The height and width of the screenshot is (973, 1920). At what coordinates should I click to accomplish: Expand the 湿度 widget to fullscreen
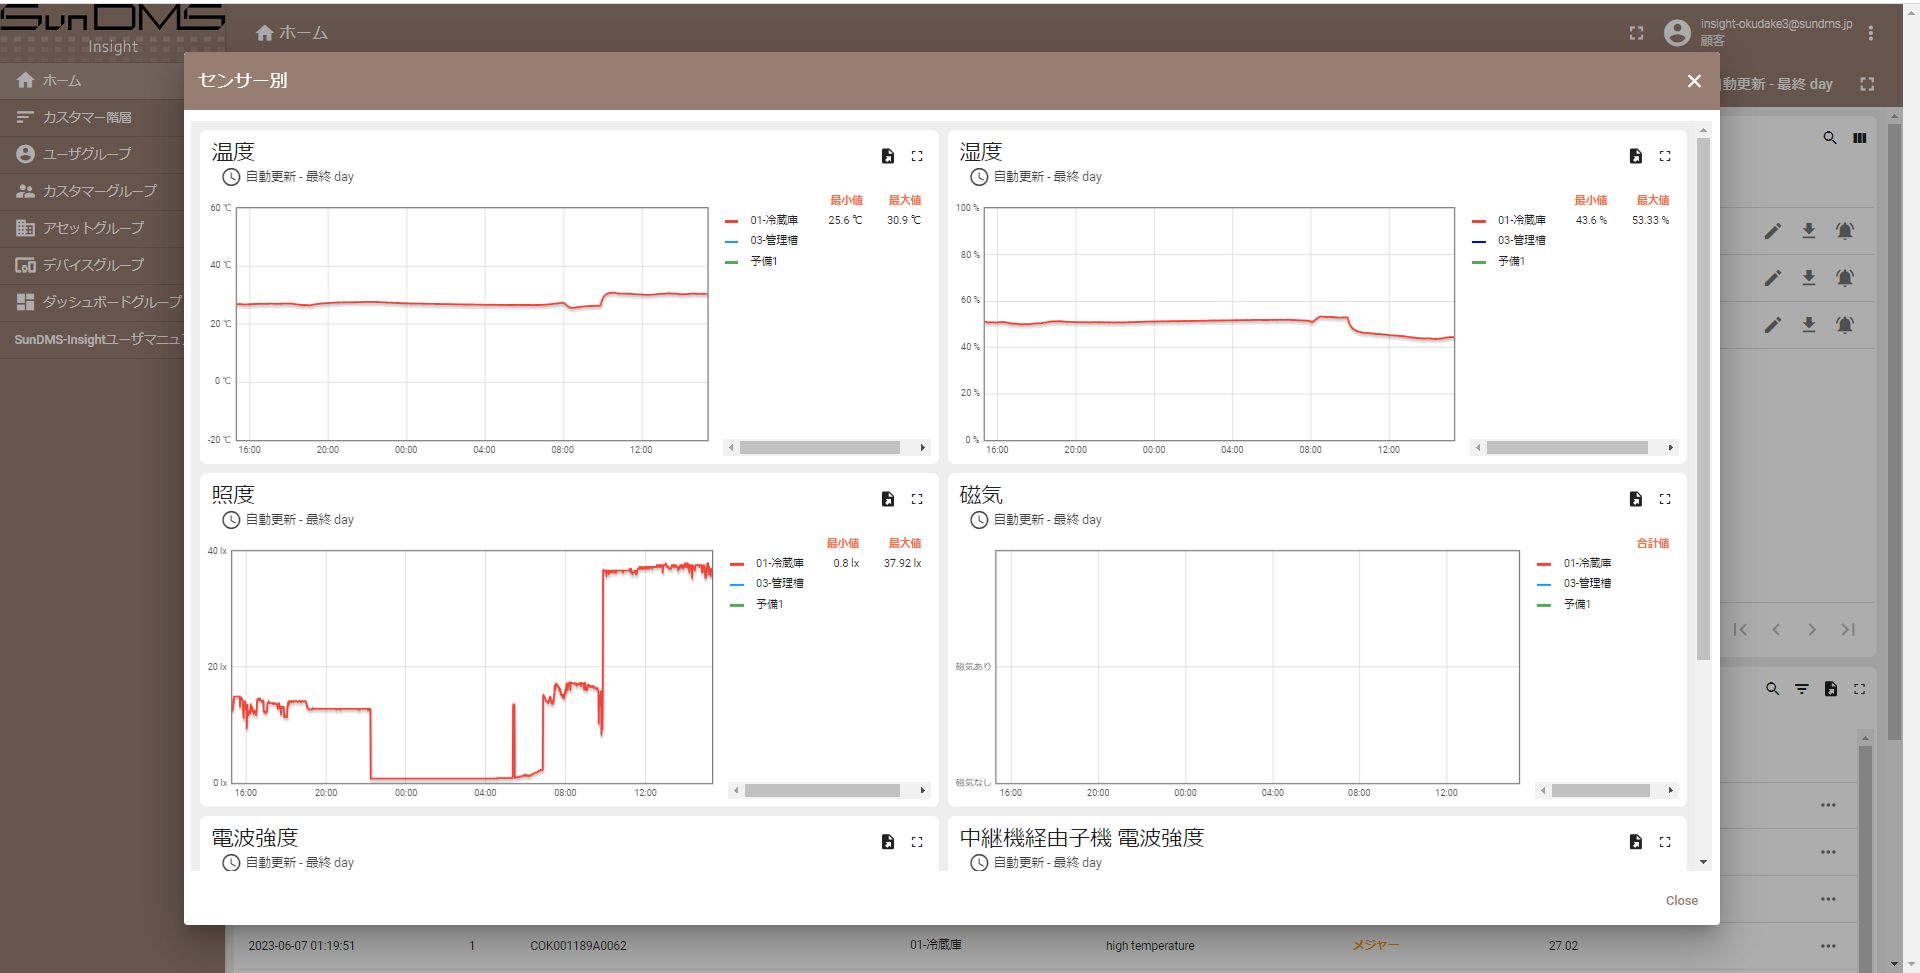1665,156
